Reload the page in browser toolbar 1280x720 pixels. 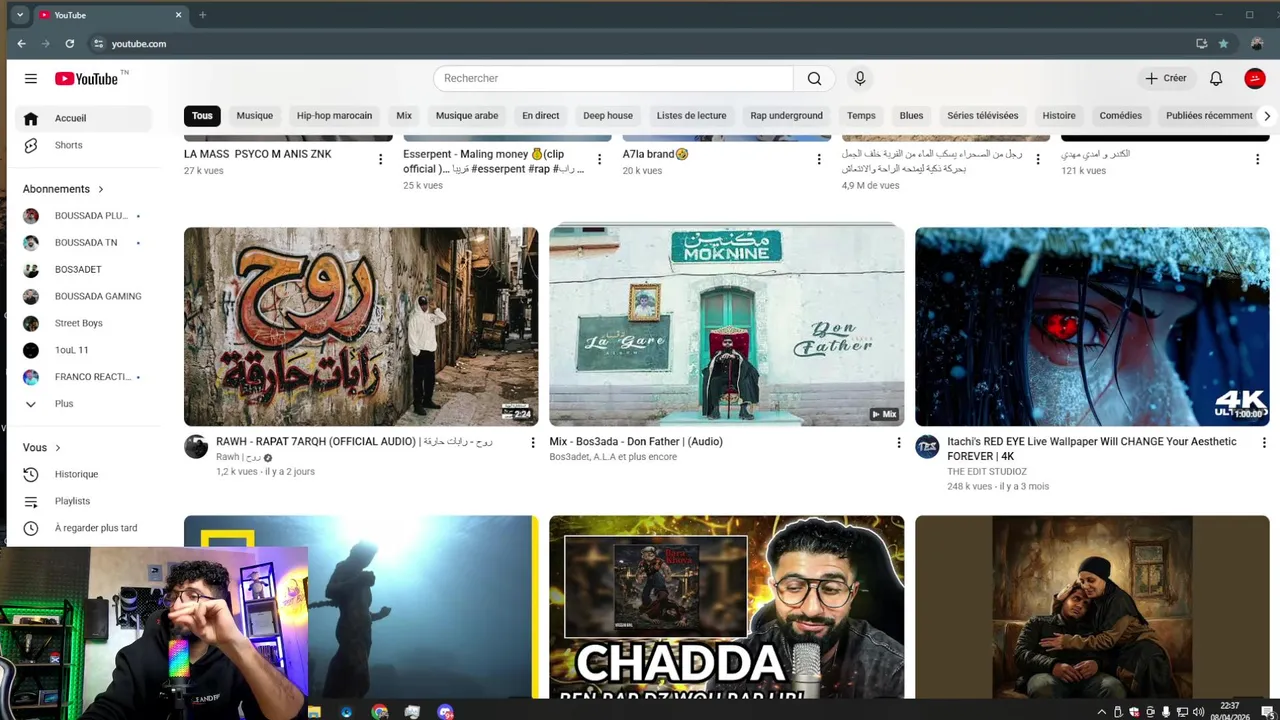(70, 44)
